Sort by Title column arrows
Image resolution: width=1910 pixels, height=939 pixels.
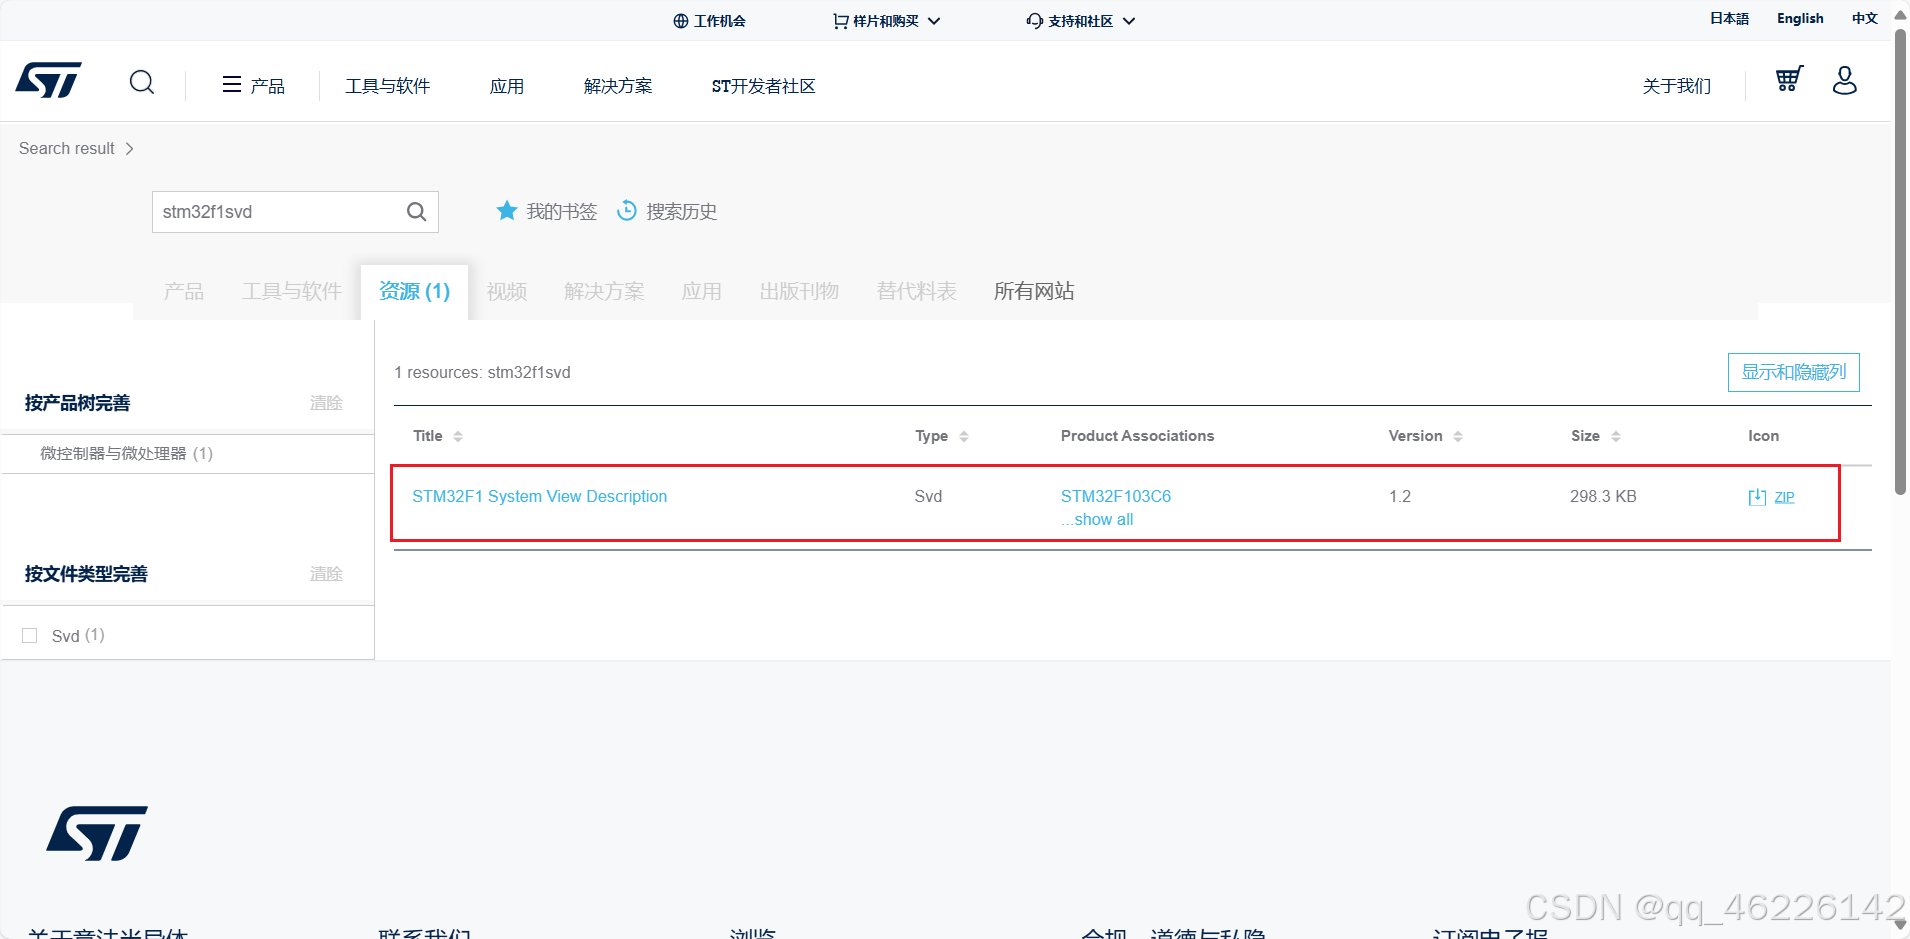pos(458,436)
